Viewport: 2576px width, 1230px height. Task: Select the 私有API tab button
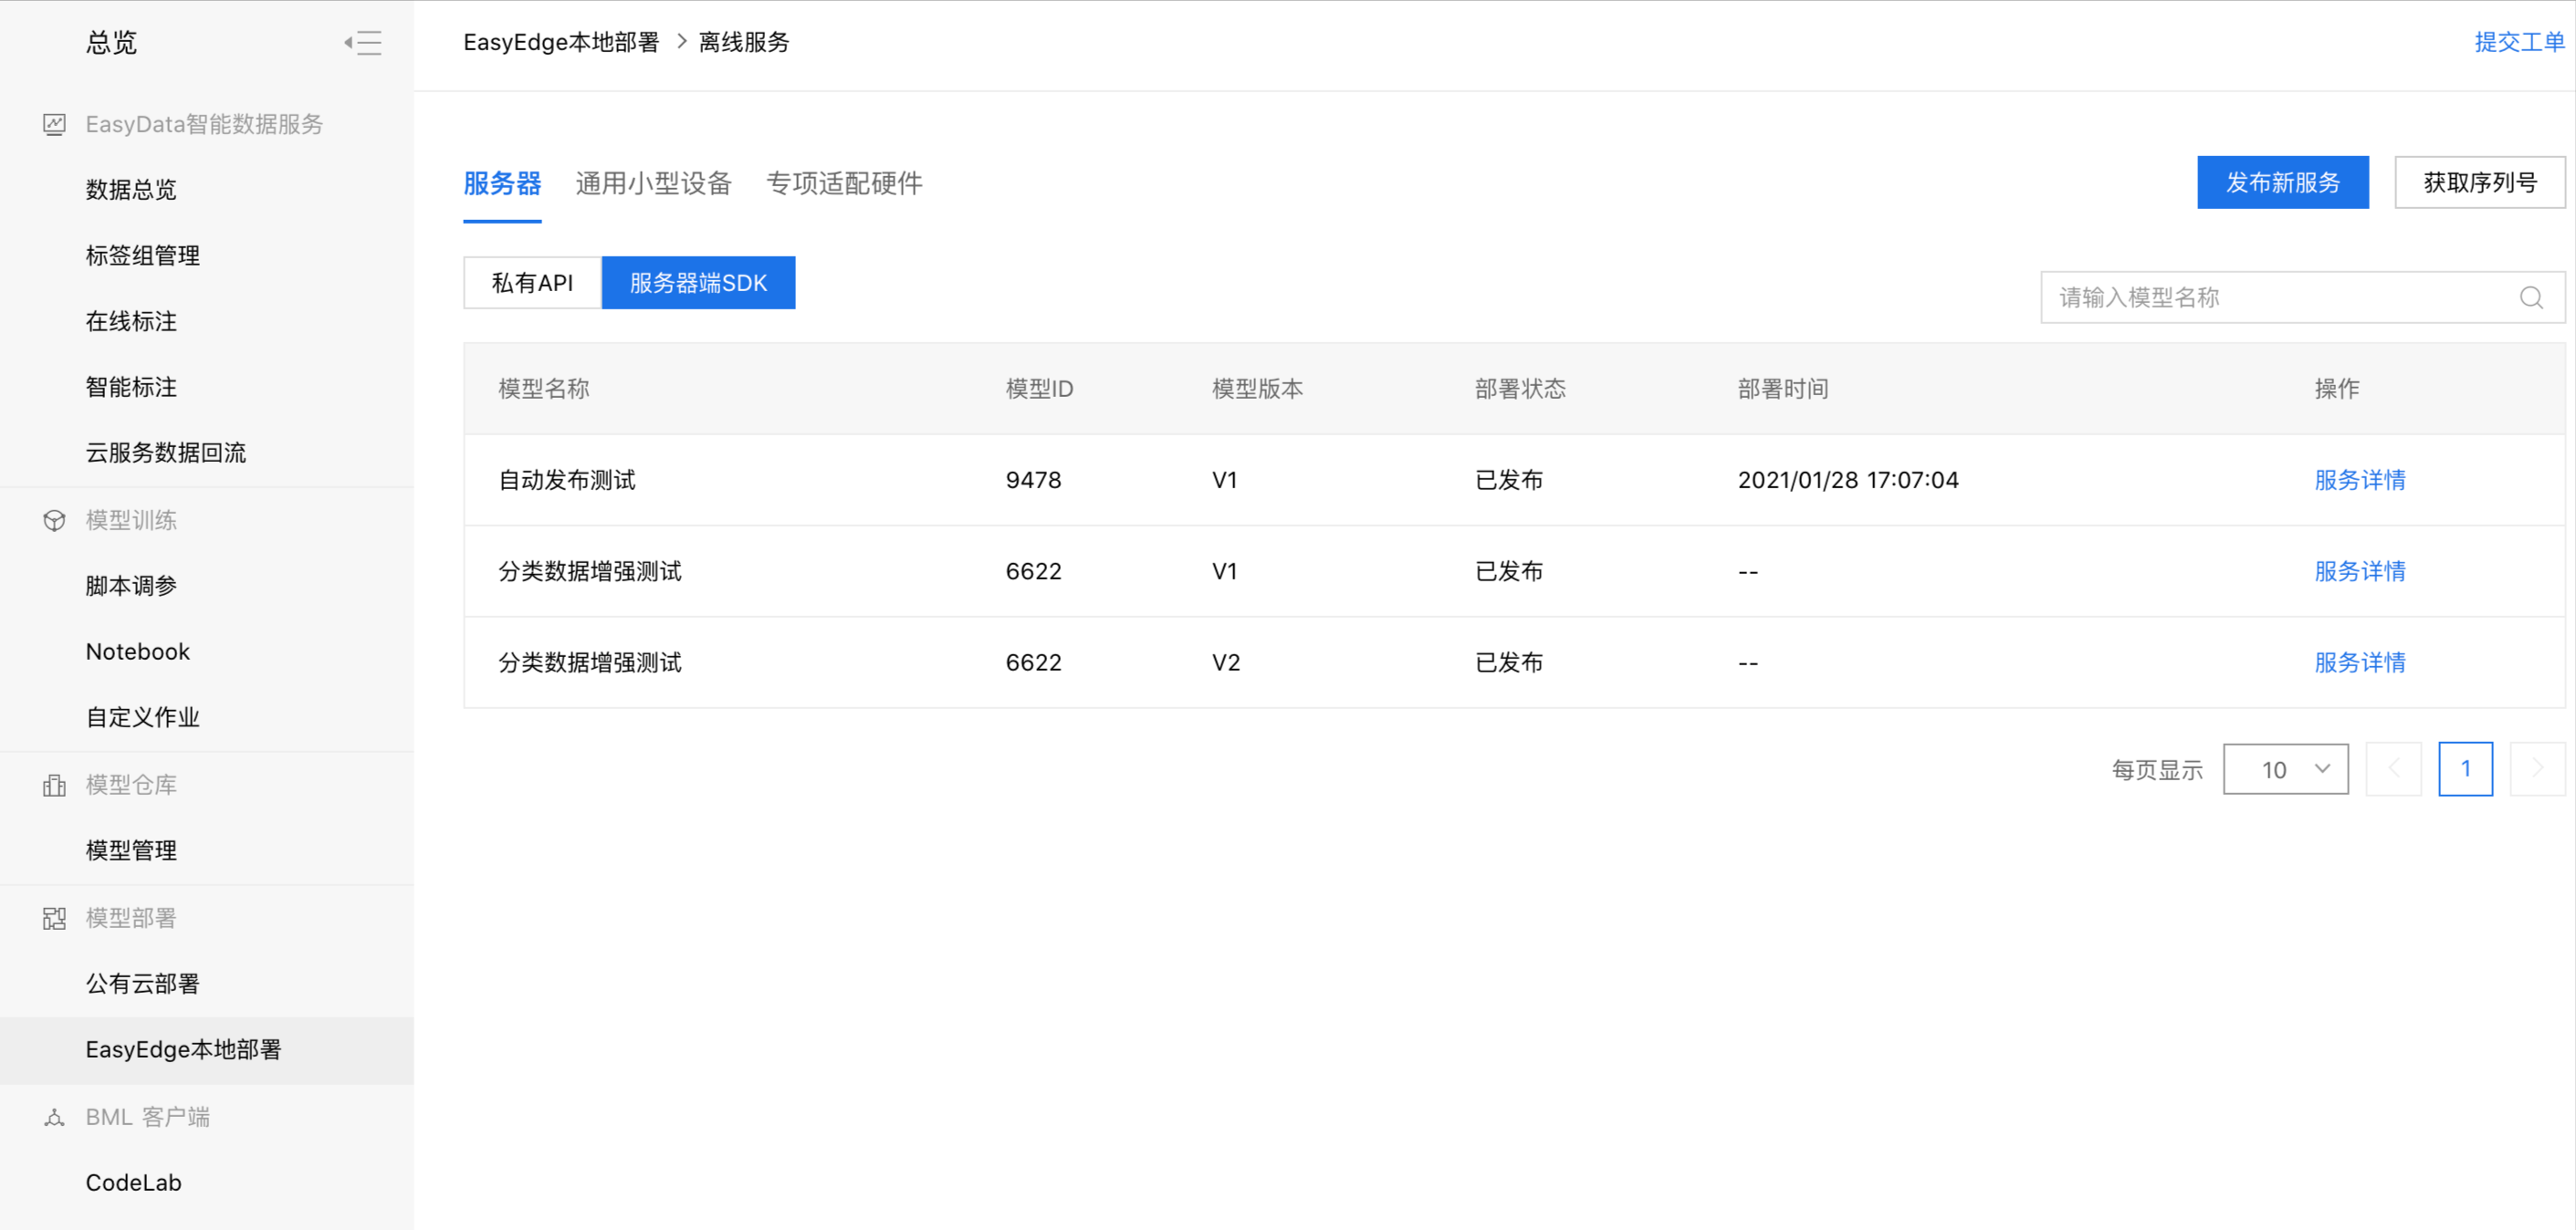click(x=532, y=283)
